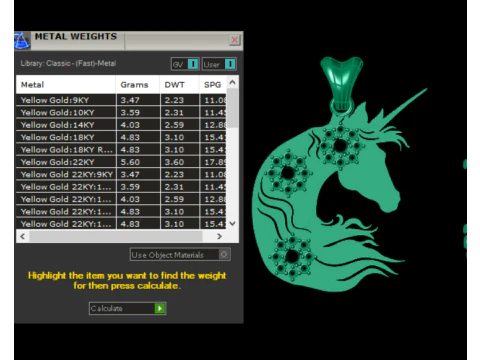Click the horizontal scroll right arrow
This screenshot has width=480, height=360.
click(x=219, y=236)
